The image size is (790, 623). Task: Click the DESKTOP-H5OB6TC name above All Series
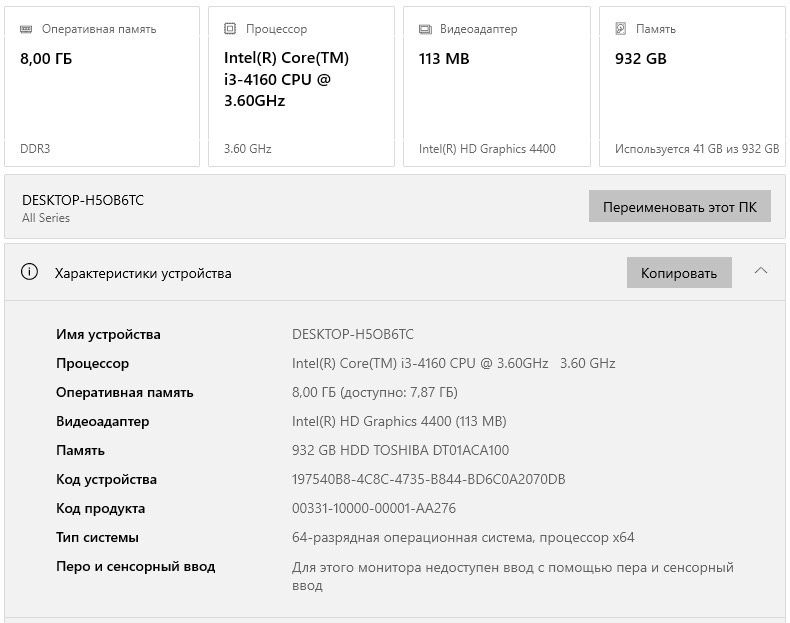click(83, 200)
